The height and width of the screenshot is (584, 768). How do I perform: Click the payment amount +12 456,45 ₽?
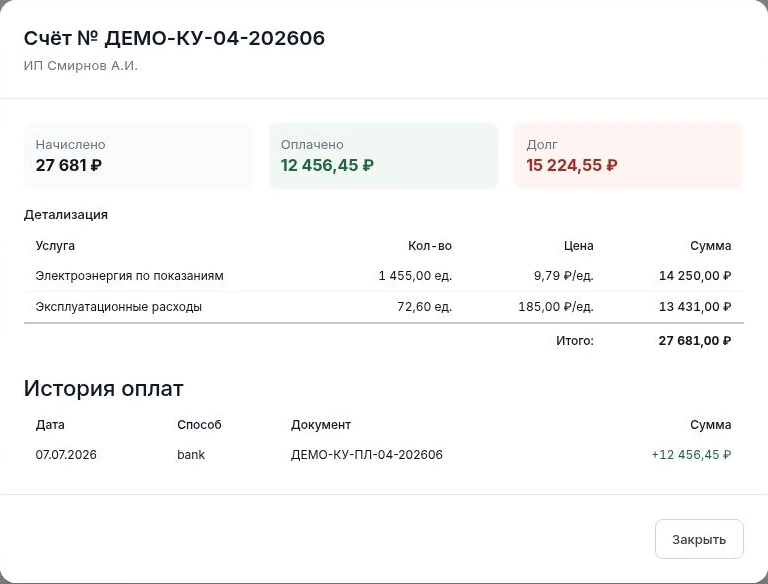click(691, 455)
